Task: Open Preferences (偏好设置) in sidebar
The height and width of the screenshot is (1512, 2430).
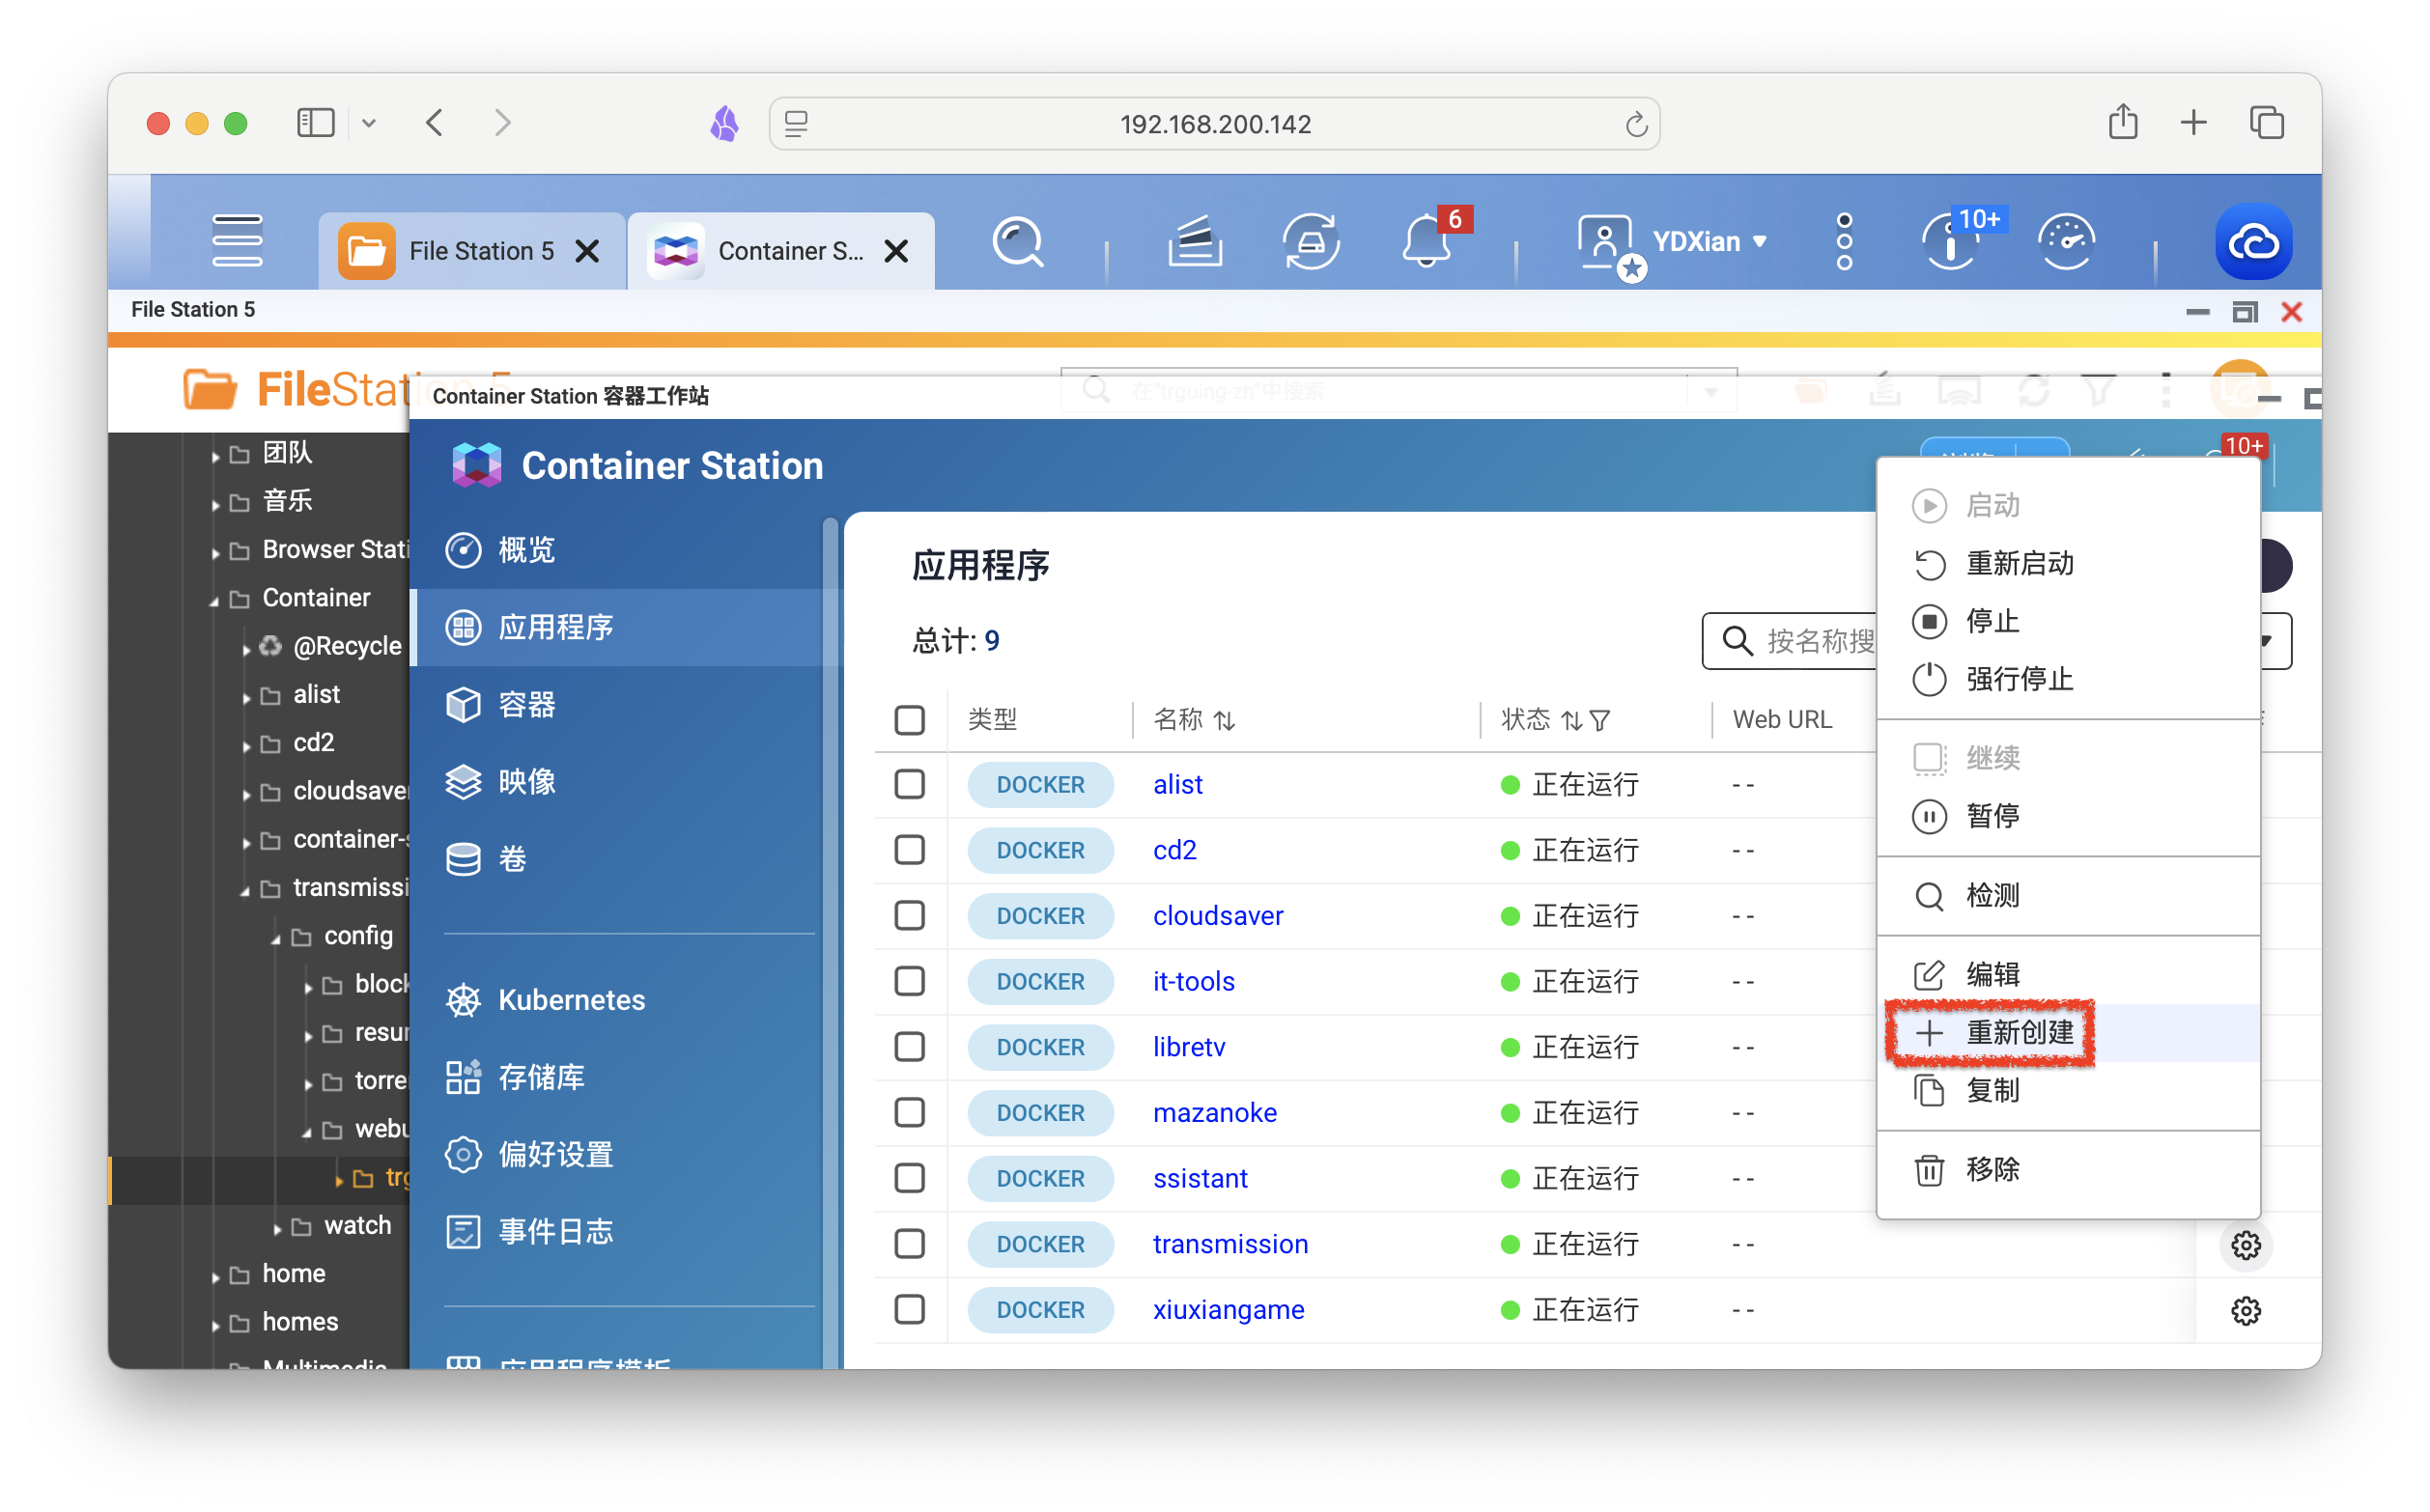Action: pos(627,1154)
